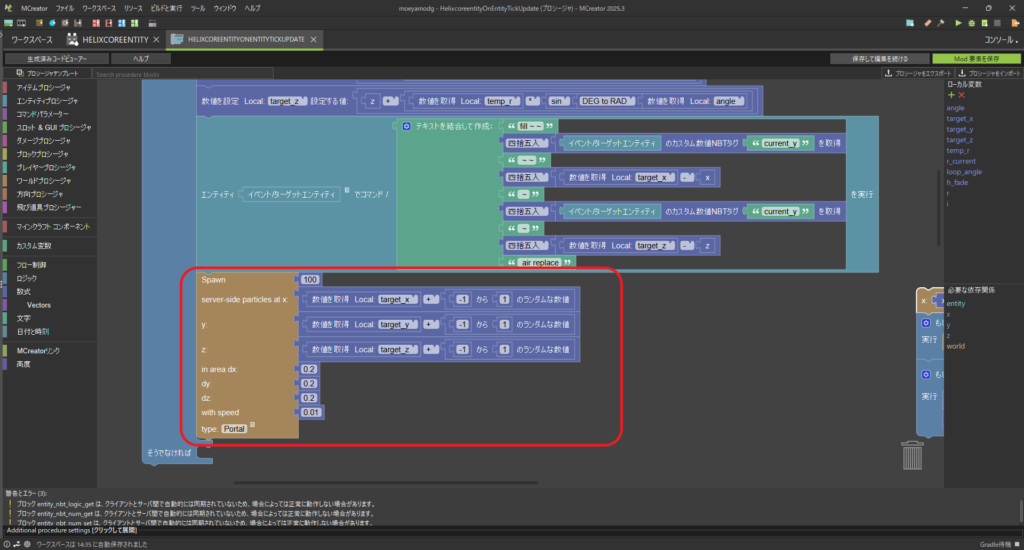Image resolution: width=1024 pixels, height=550 pixels.
Task: Click the red X remove variable icon
Action: (x=961, y=95)
